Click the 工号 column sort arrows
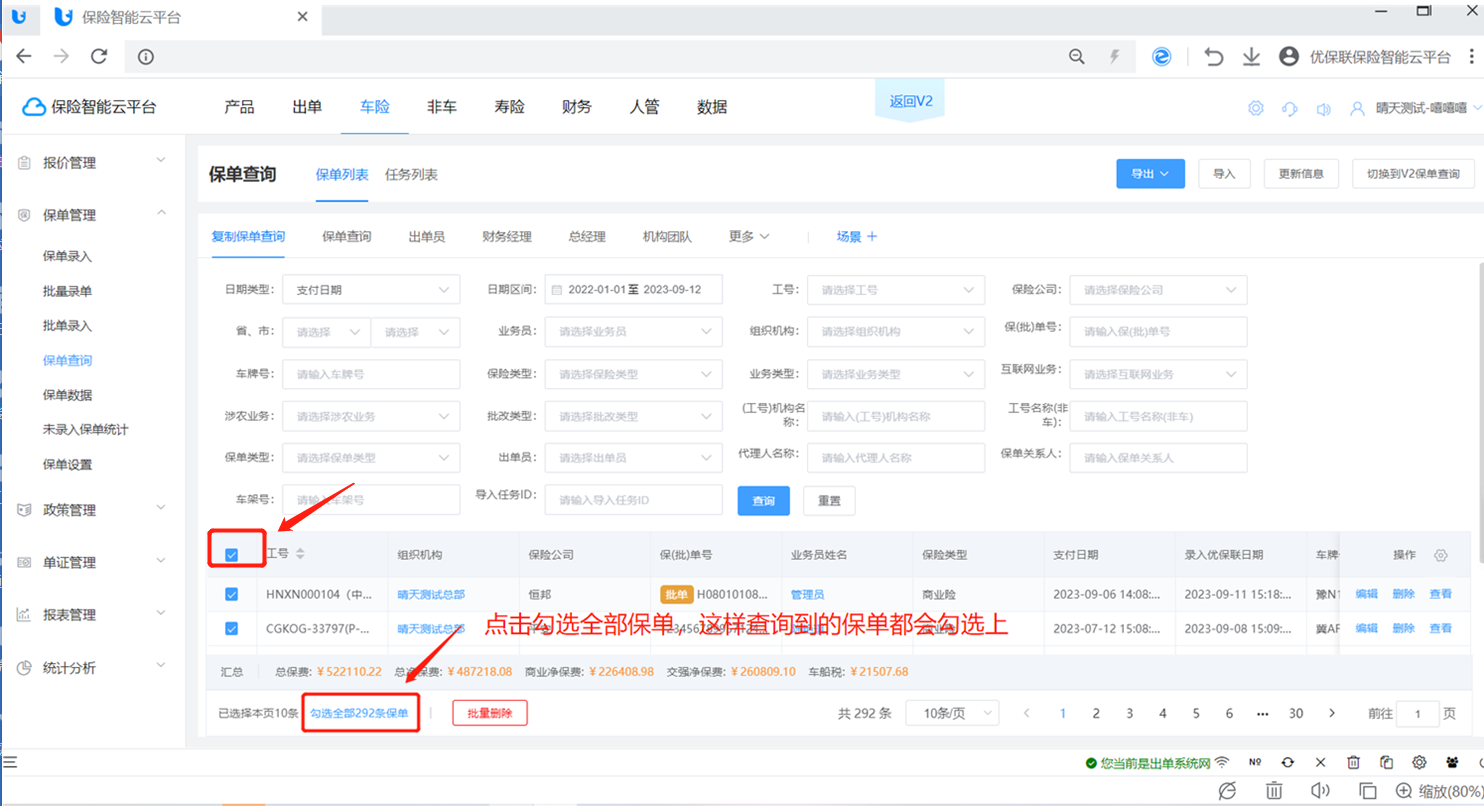Screen dimensions: 1484x806 click(300, 554)
